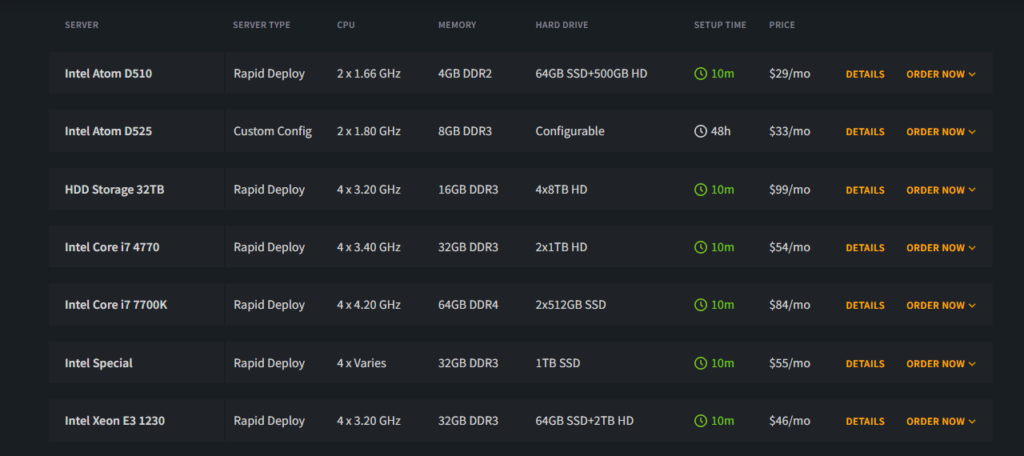Open Details for Intel Core i7 4770

(x=865, y=248)
